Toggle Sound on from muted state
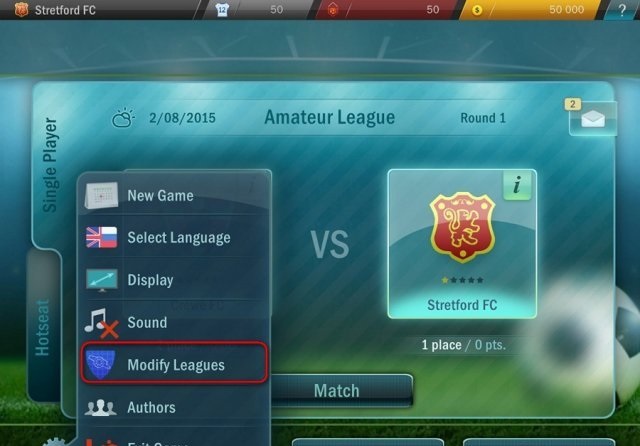This screenshot has height=446, width=640. click(175, 322)
